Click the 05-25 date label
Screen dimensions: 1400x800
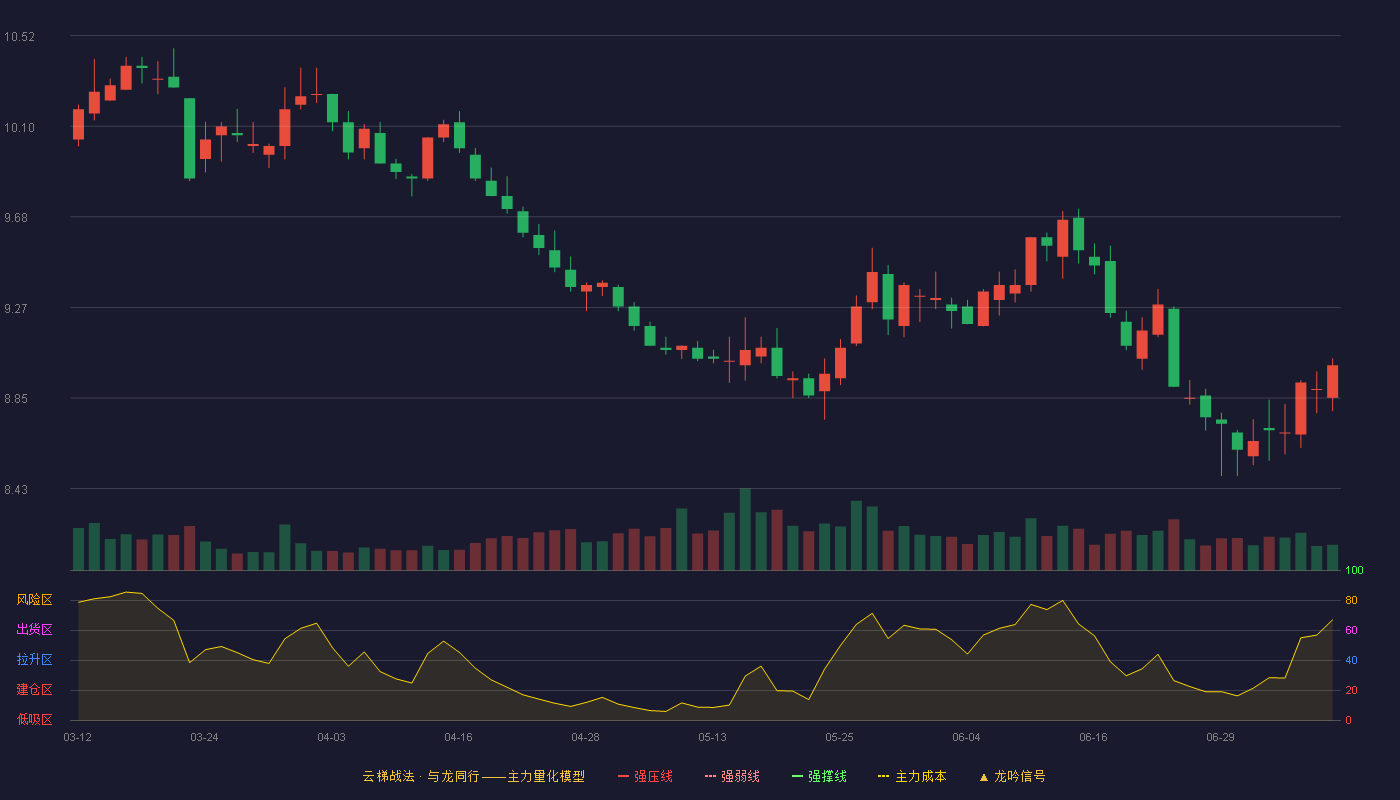click(839, 737)
